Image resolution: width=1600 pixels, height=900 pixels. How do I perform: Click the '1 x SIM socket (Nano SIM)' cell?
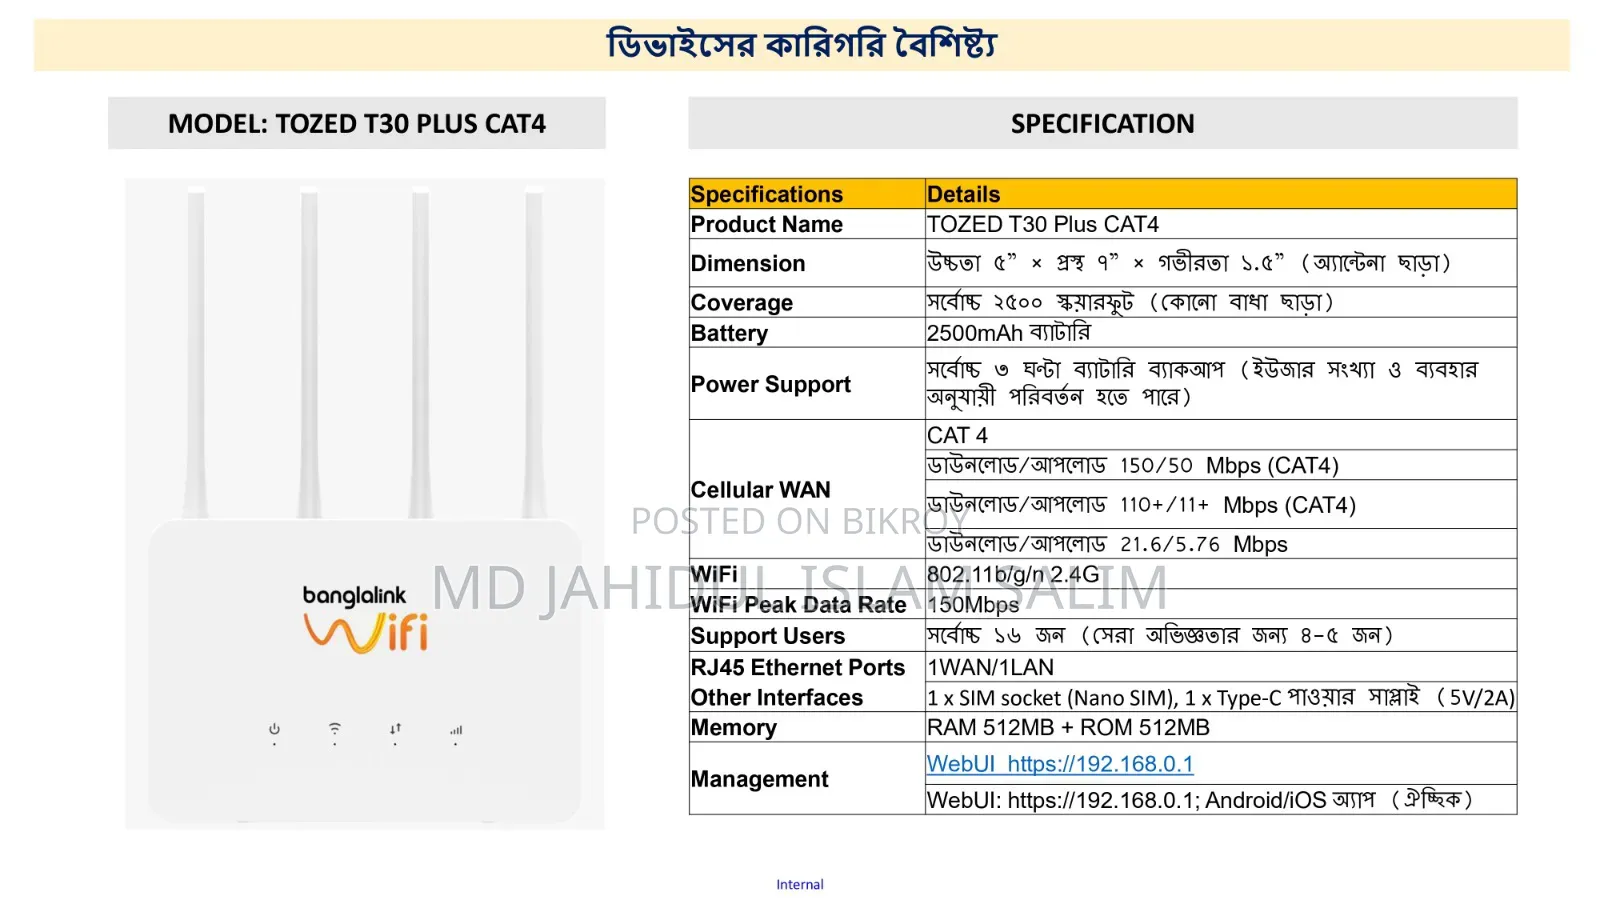coord(1221,697)
